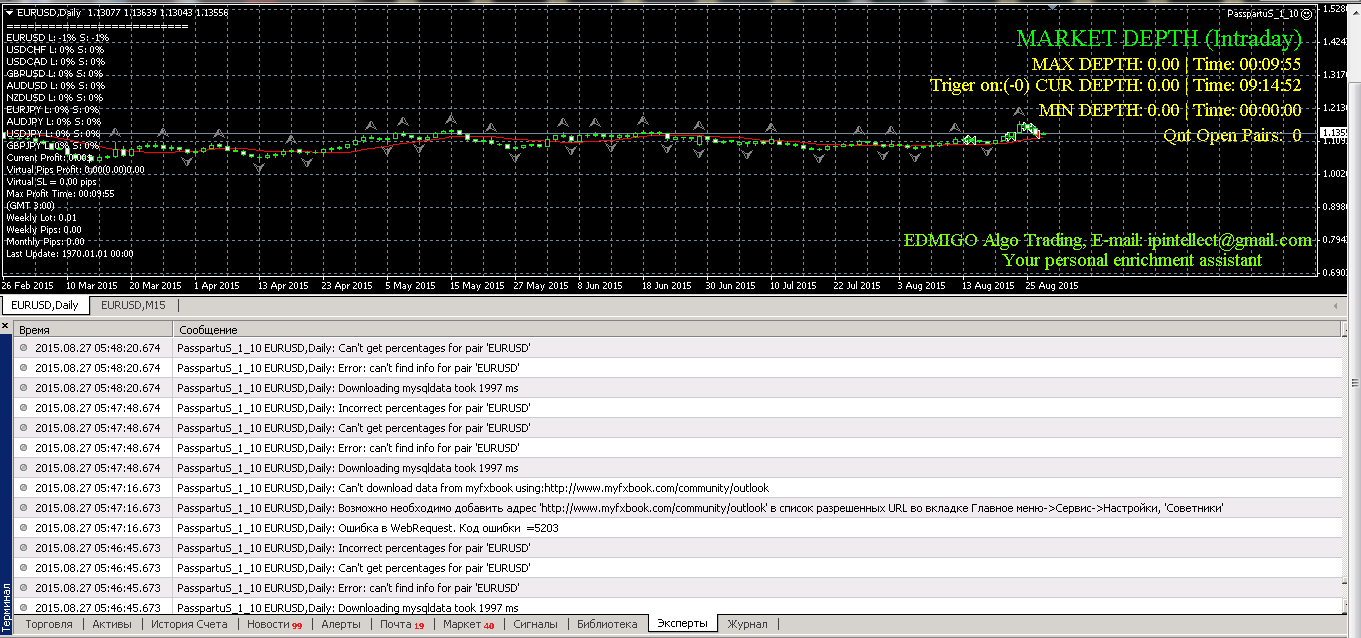This screenshot has width=1361, height=638.
Task: Switch to the EURUSD,M15 chart tab
Action: (134, 305)
